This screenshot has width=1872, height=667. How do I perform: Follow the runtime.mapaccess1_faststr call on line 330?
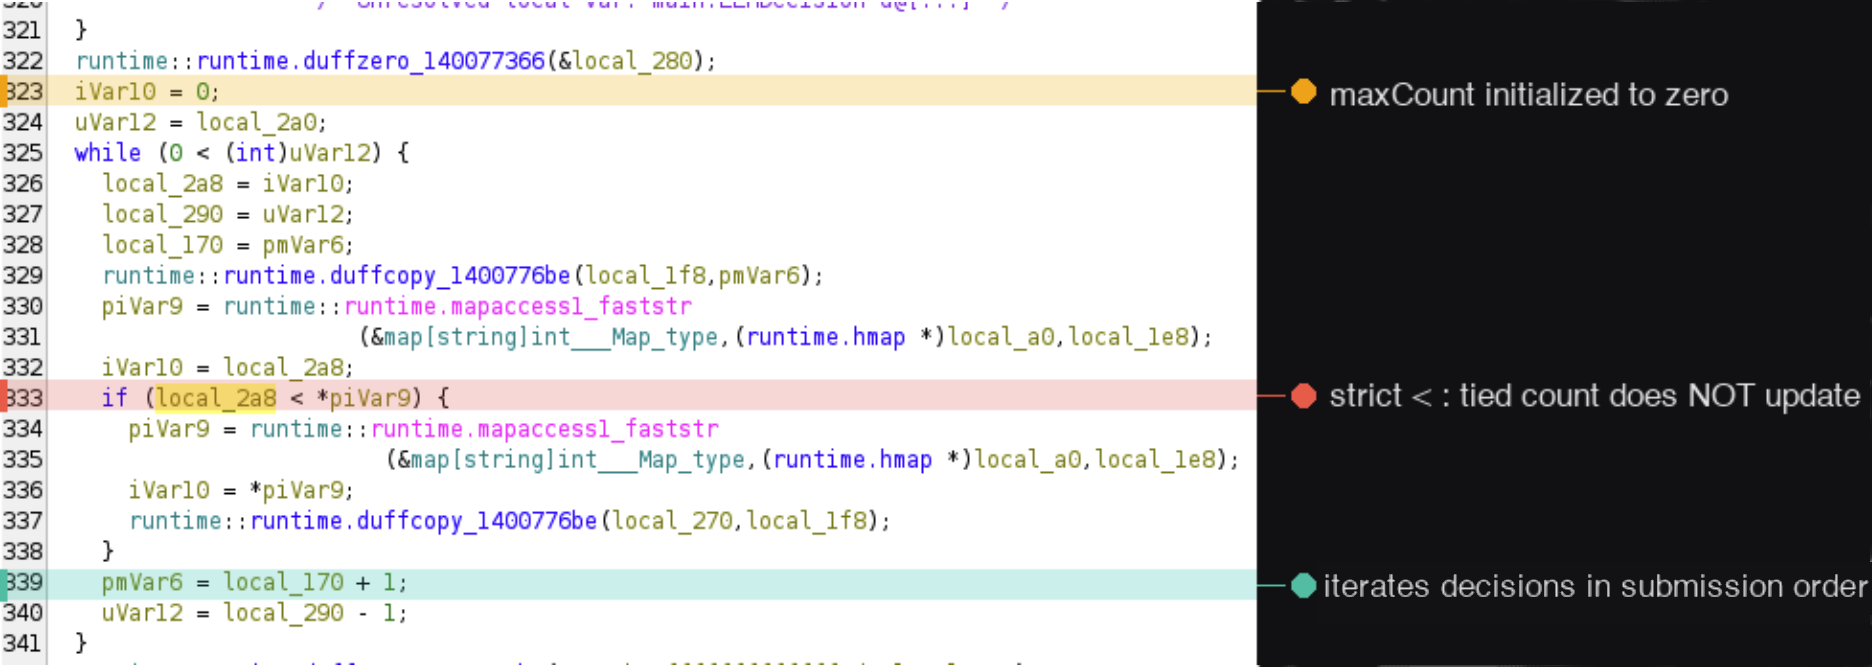click(x=517, y=306)
